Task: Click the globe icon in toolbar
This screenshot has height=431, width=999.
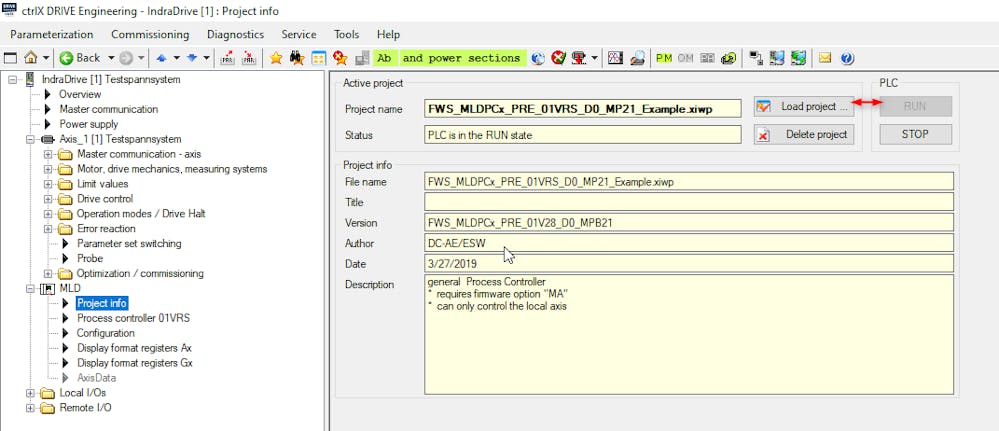Action: (x=538, y=58)
